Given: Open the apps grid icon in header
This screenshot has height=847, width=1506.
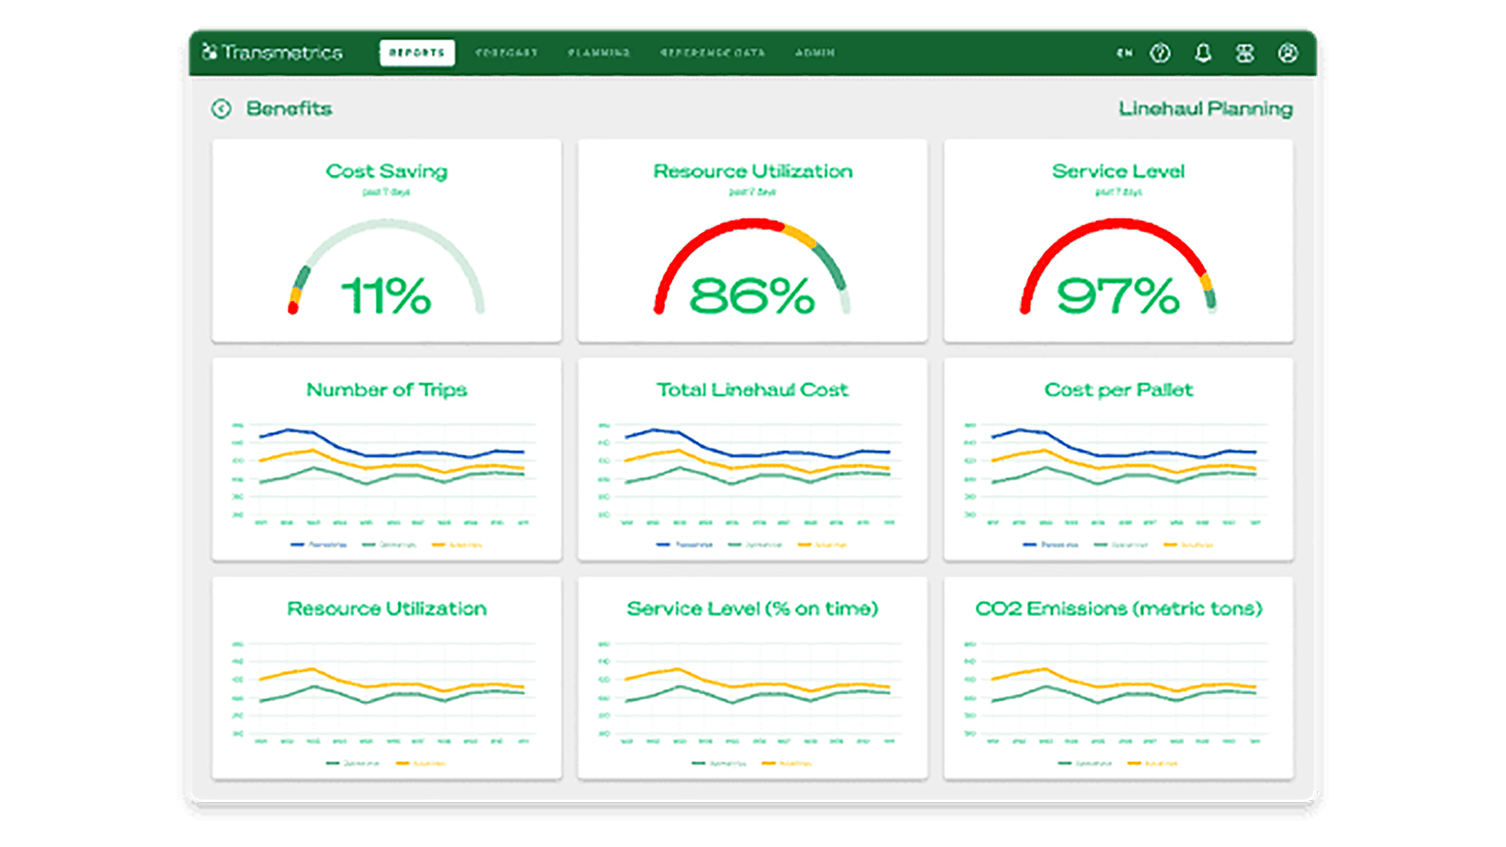Looking at the screenshot, I should pos(1245,53).
